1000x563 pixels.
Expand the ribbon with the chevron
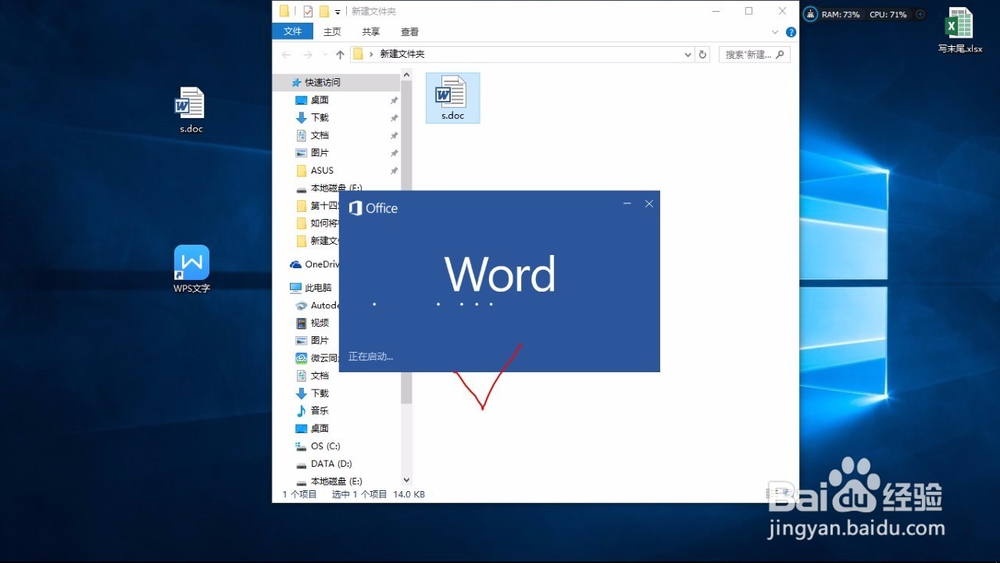(x=775, y=32)
